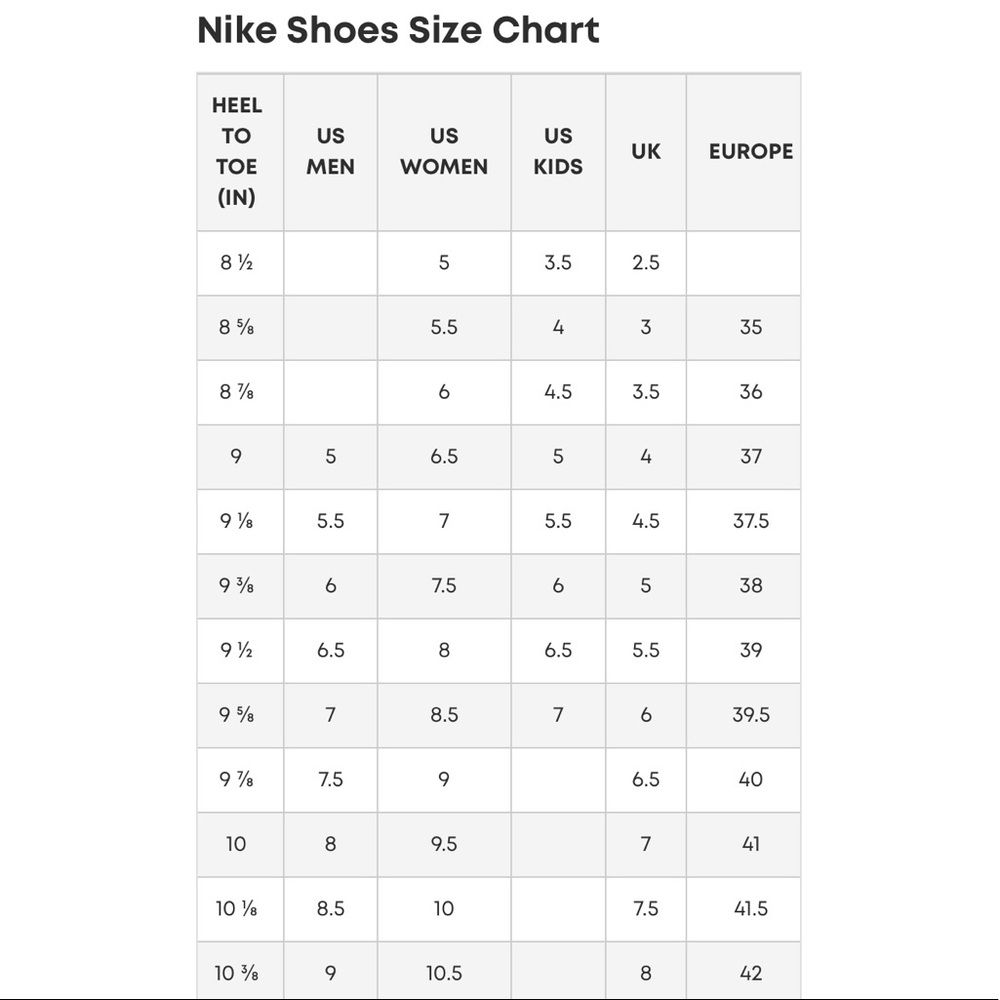The height and width of the screenshot is (1000, 1000).
Task: Click the US Men size 8.5 cell
Action: pos(330,909)
